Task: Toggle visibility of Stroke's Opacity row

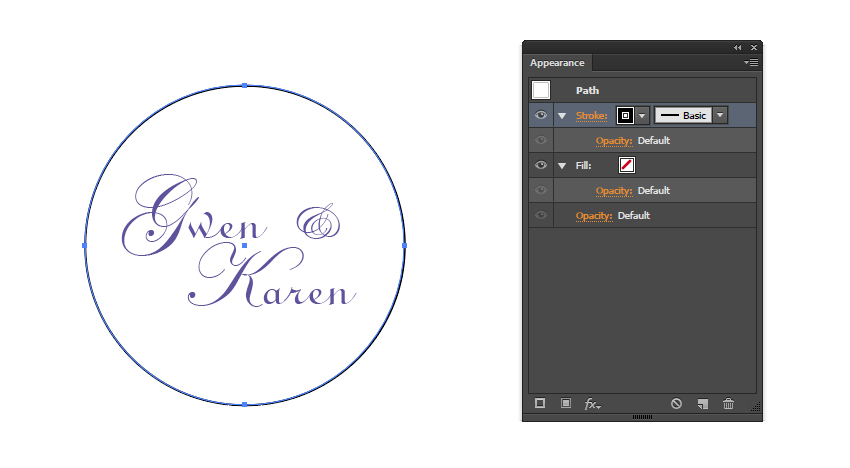Action: pyautogui.click(x=540, y=140)
